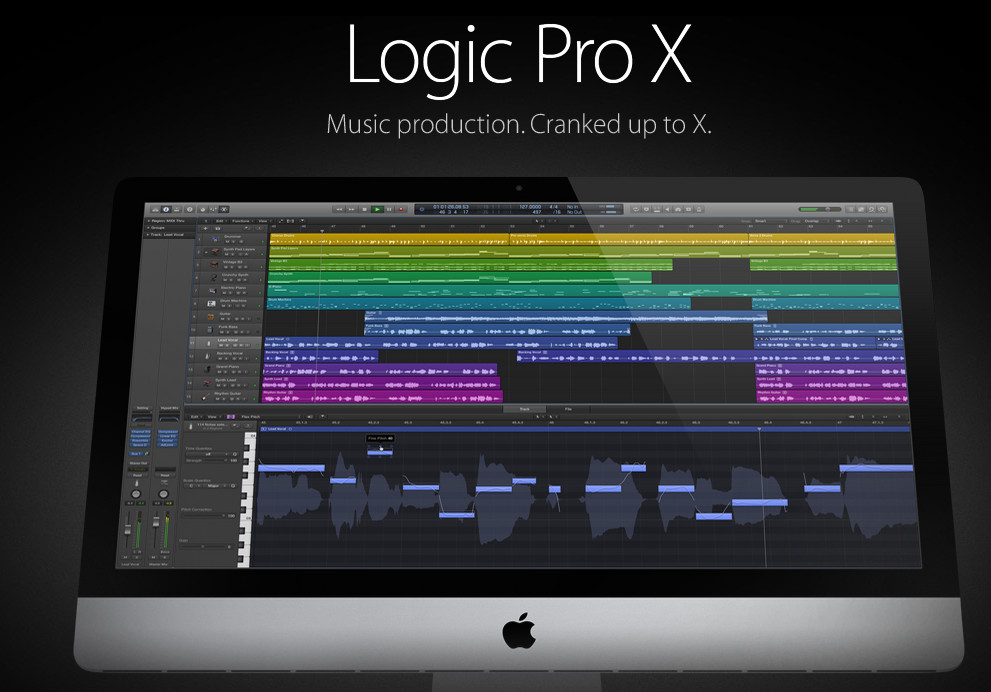This screenshot has width=991, height=692.
Task: Toggle the Metronome click button
Action: point(698,209)
